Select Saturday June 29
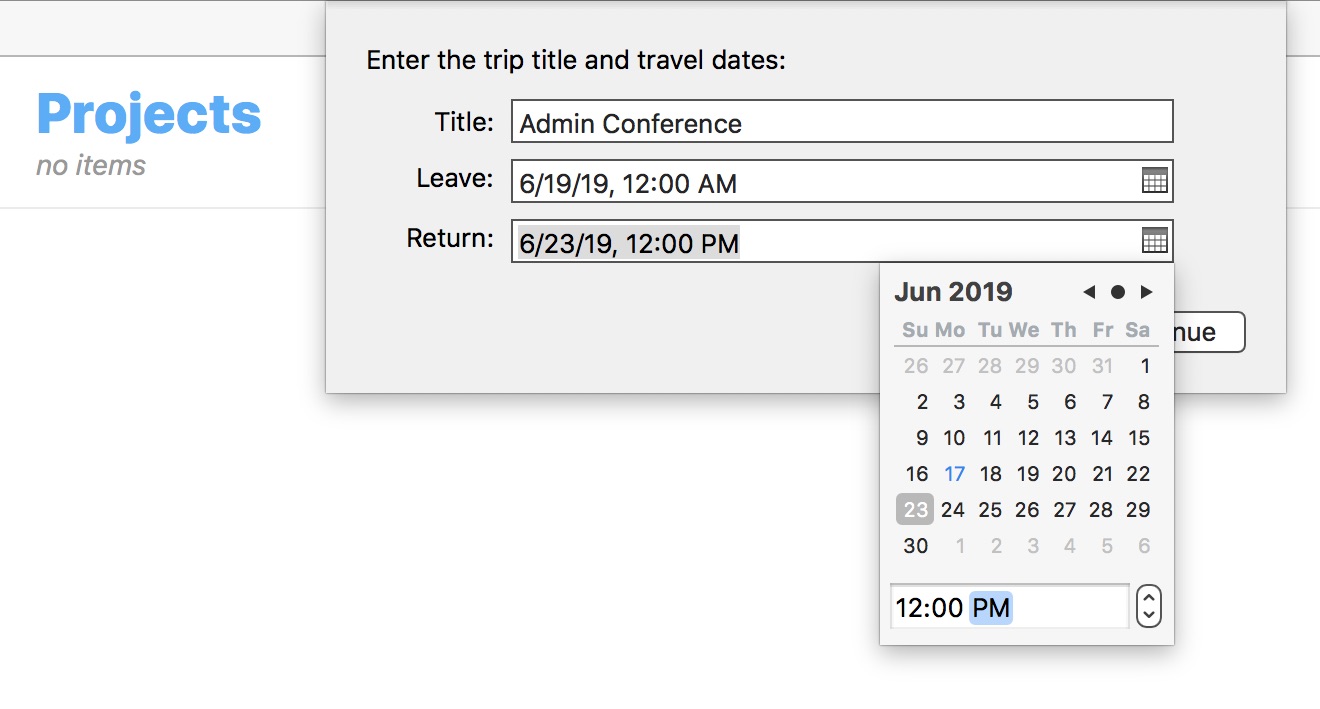Image resolution: width=1320 pixels, height=709 pixels. [1138, 510]
